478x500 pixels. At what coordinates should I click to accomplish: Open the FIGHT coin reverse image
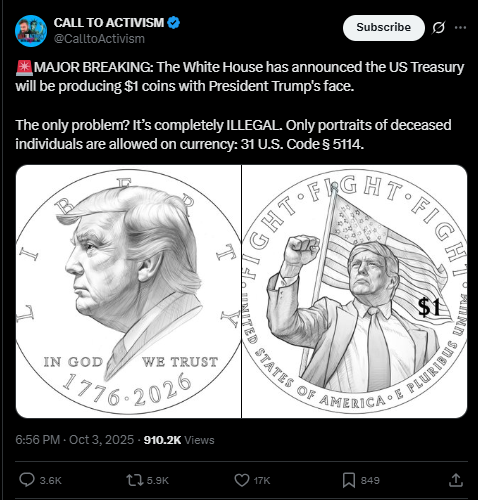click(355, 291)
